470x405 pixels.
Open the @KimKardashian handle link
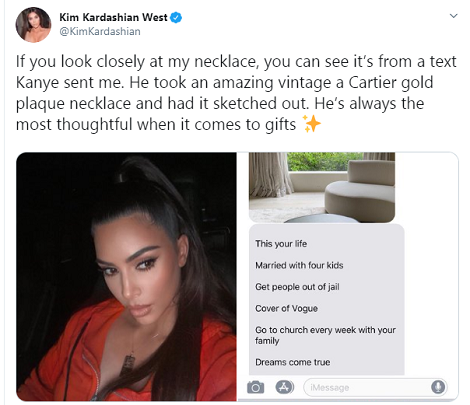[100, 32]
